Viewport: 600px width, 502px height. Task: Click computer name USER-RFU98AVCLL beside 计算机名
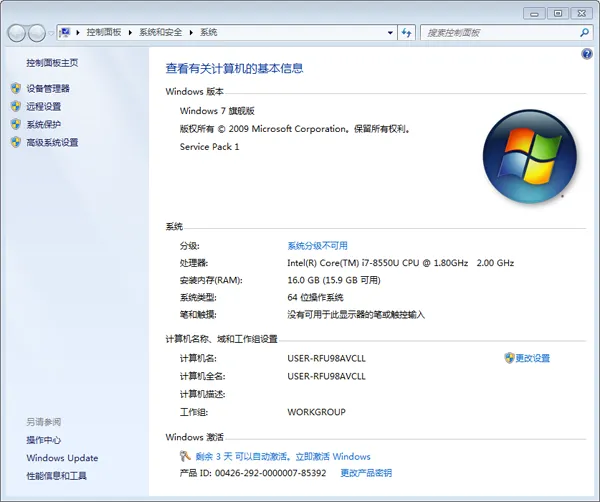pyautogui.click(x=326, y=359)
